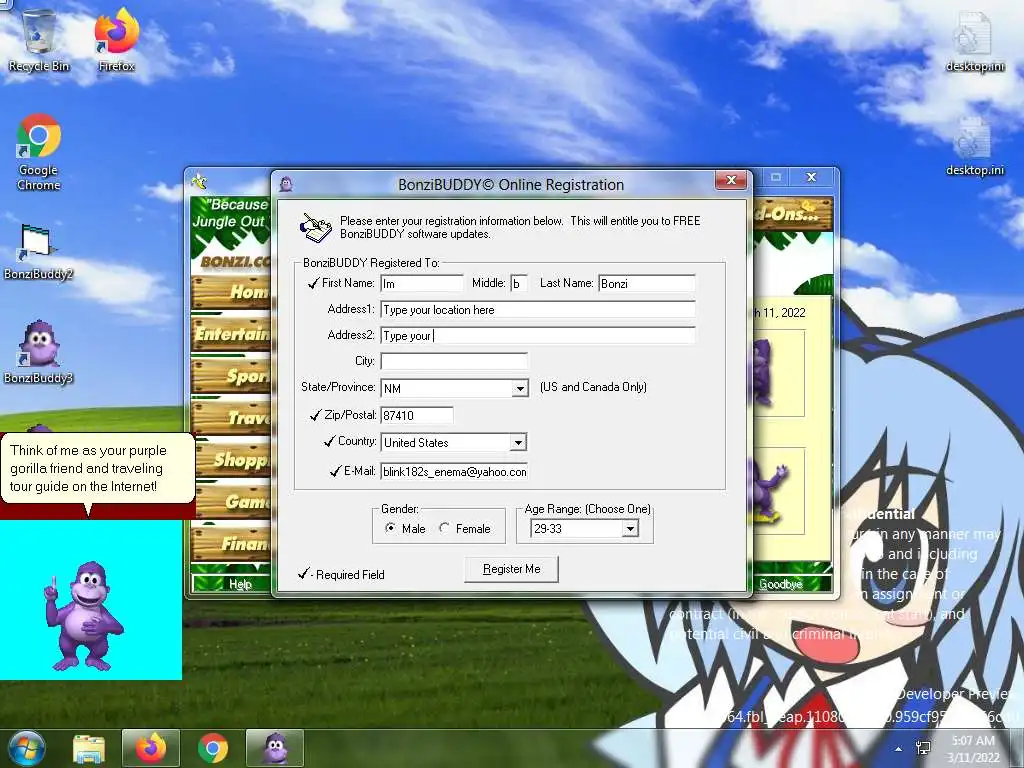Maximize the background Bonzi window
Screen dimensions: 1024x768
pos(776,177)
